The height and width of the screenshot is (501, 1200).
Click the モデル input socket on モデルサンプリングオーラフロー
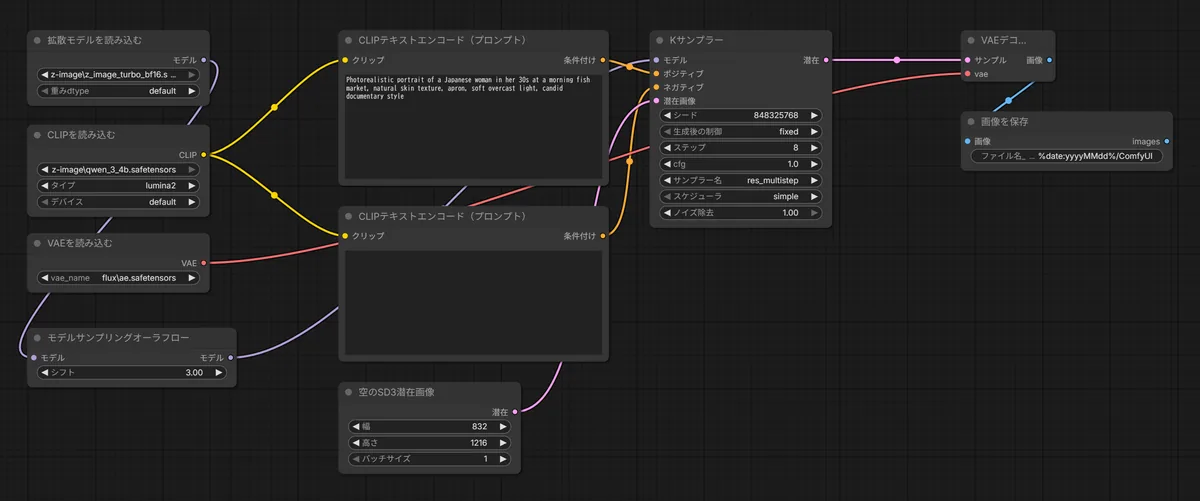[x=35, y=357]
